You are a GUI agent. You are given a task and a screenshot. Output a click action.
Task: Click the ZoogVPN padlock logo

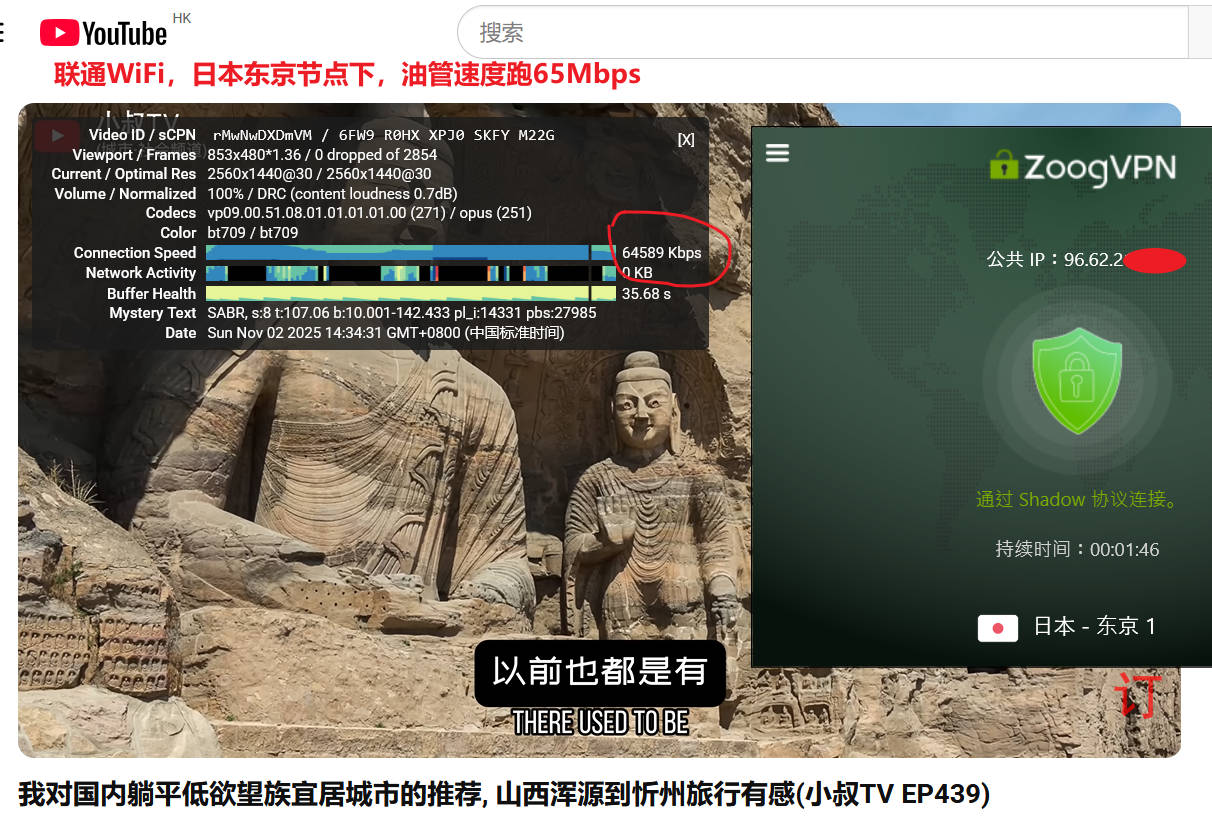[x=1003, y=164]
